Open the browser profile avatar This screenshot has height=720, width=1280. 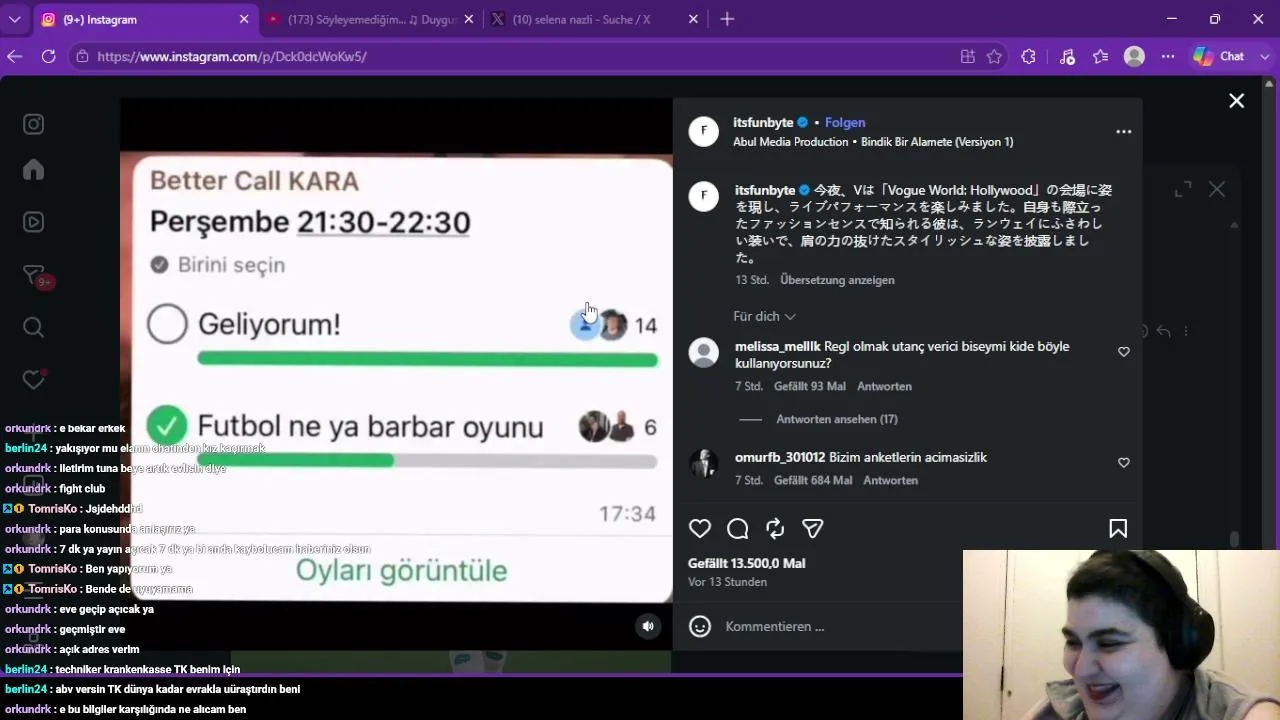pyautogui.click(x=1134, y=57)
